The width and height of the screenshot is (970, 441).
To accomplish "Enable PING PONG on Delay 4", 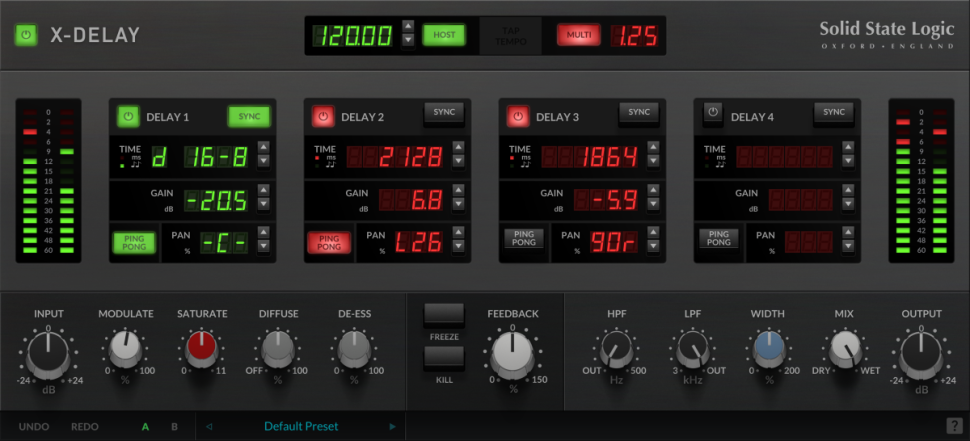I will click(x=719, y=239).
